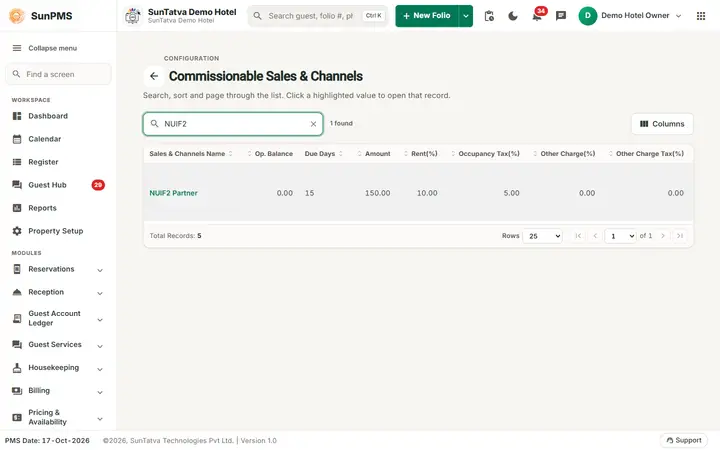Click the D user avatar
This screenshot has width=720, height=450.
587,16
